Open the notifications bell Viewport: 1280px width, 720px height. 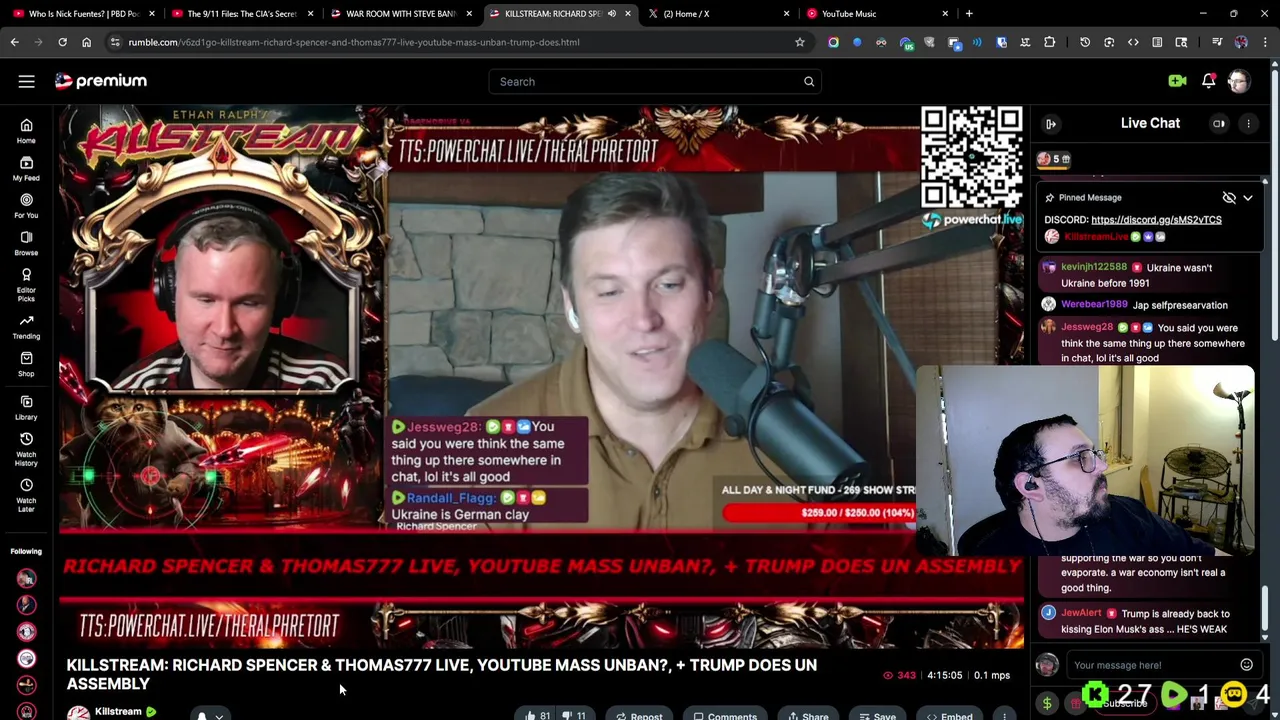pyautogui.click(x=1208, y=81)
